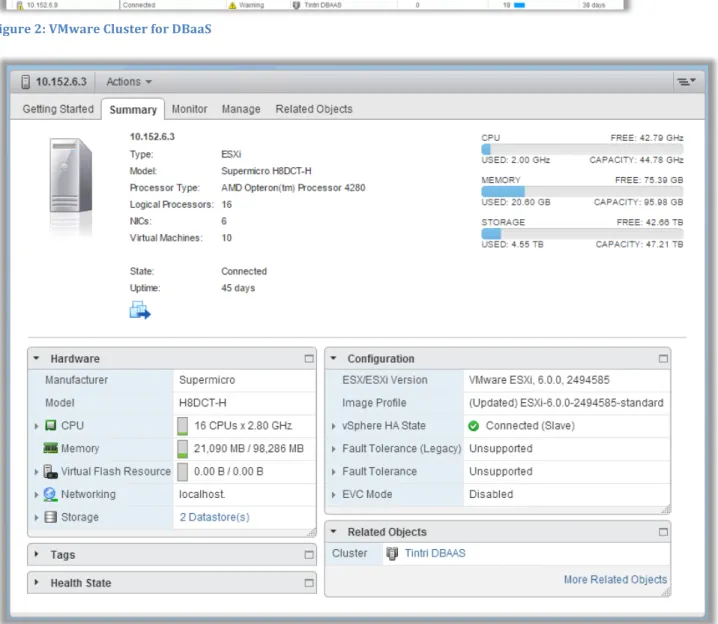Click the host icon next to 10.152.6.3 title
Image resolution: width=718 pixels, height=624 pixels.
26,82
